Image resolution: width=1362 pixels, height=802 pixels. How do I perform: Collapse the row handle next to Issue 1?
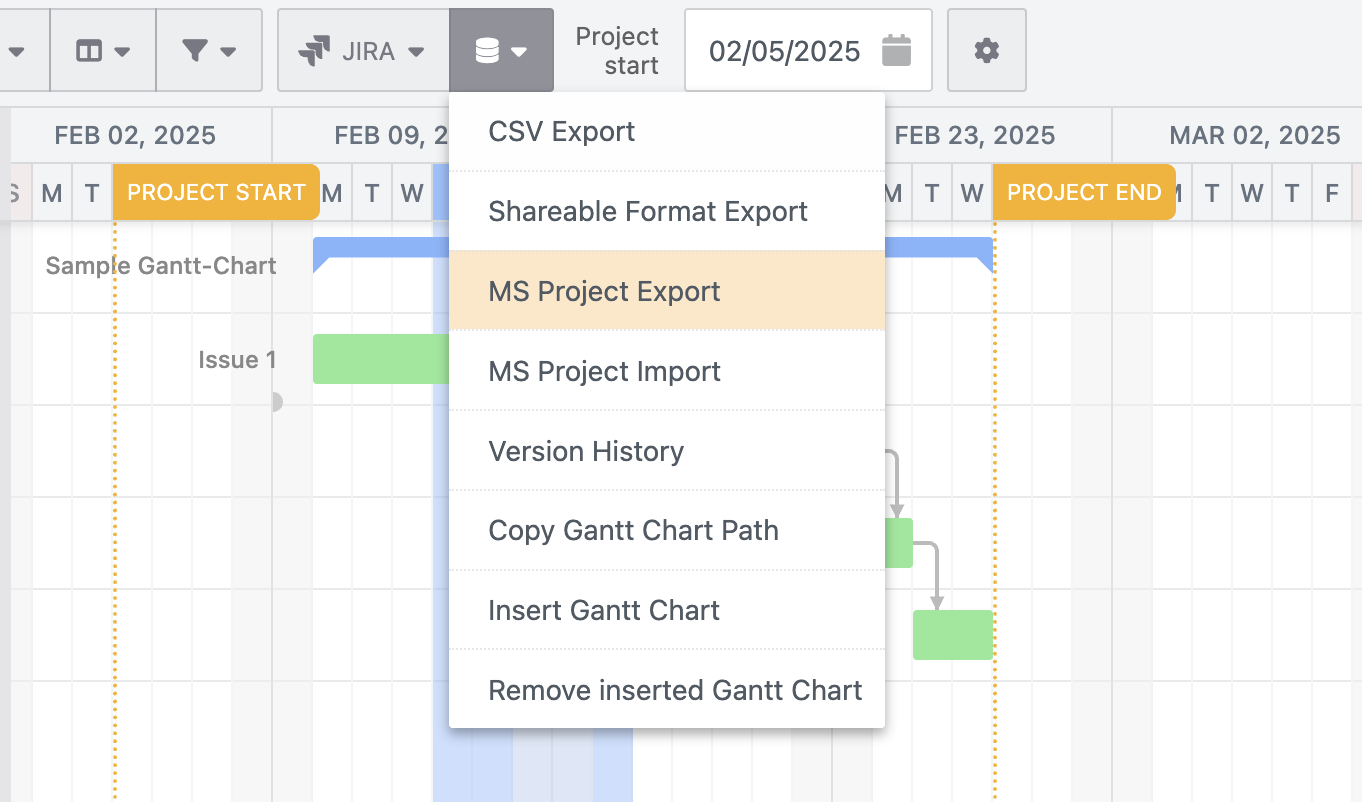pyautogui.click(x=277, y=402)
